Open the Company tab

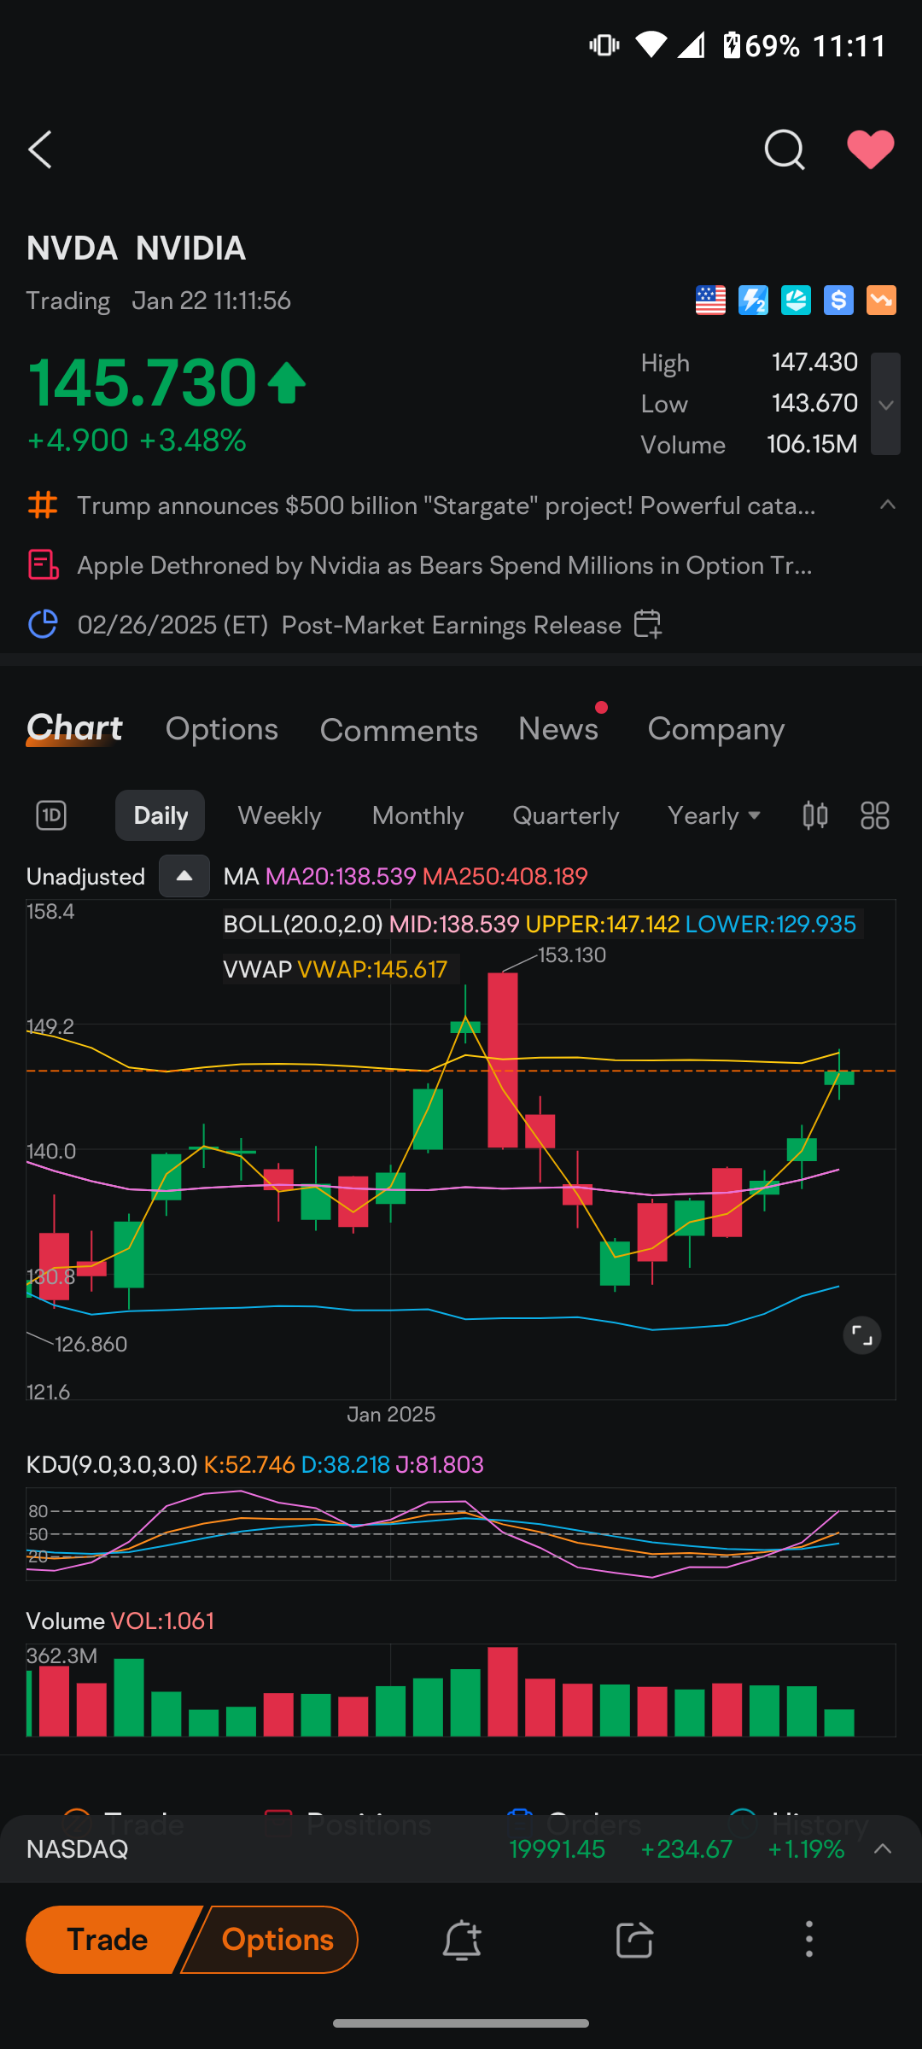point(716,730)
